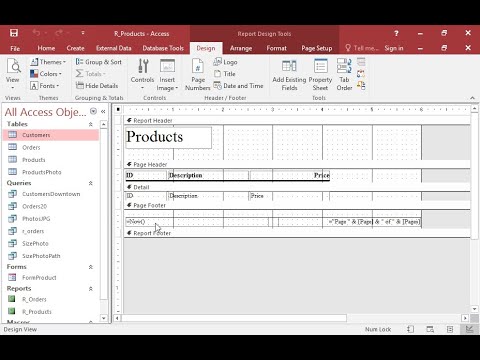The height and width of the screenshot is (360, 480).
Task: Select the SizePhoto query
Action: (x=51, y=244)
